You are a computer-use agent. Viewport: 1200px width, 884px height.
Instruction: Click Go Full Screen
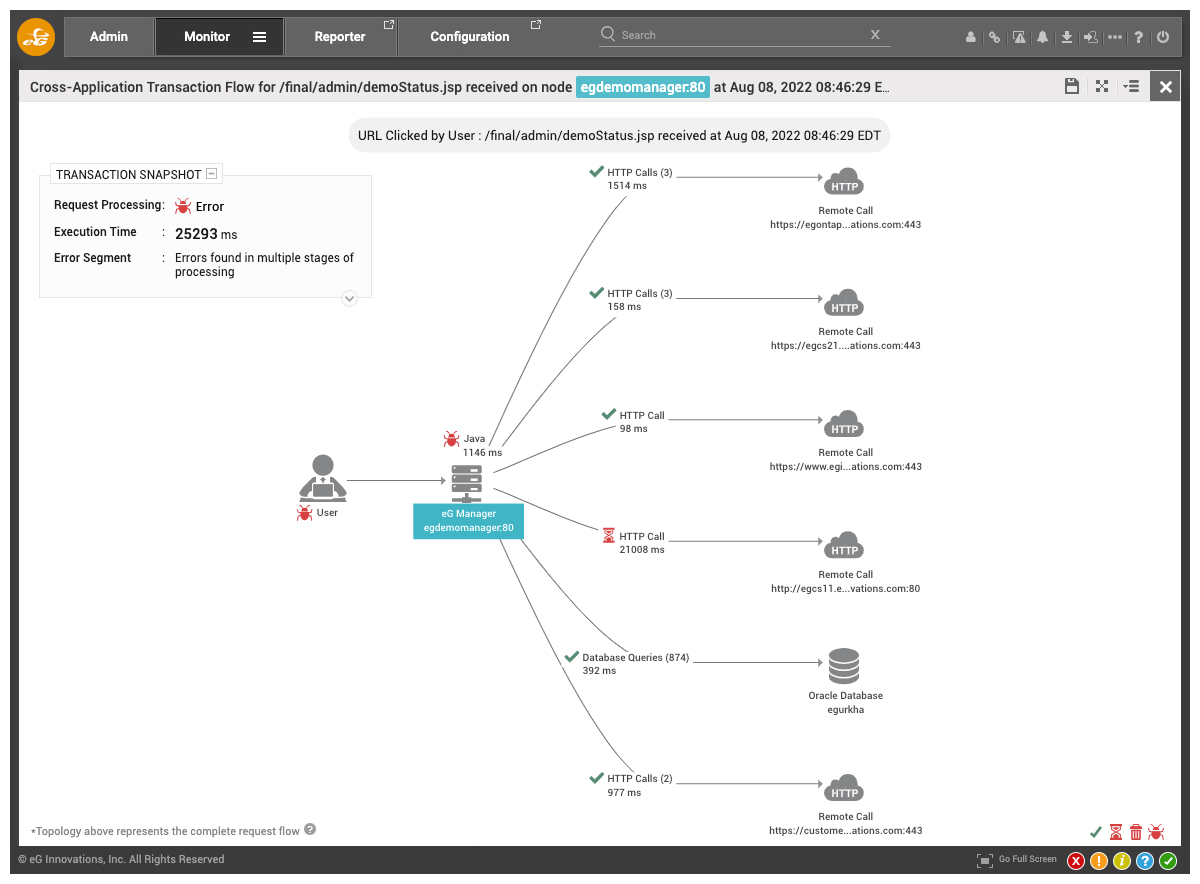[x=1017, y=860]
